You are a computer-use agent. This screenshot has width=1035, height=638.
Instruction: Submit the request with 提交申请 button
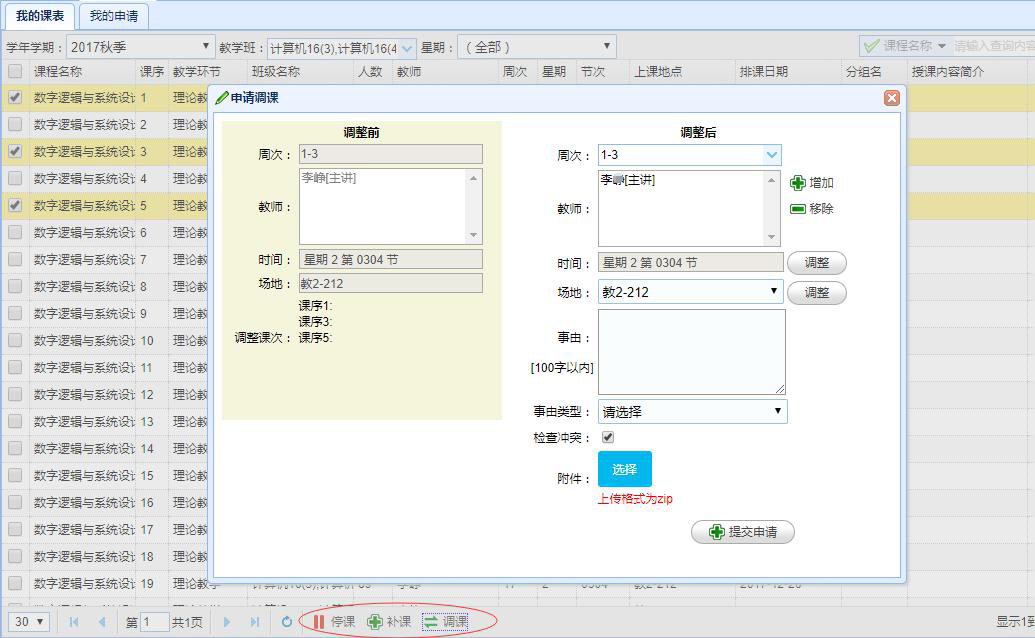[x=743, y=532]
